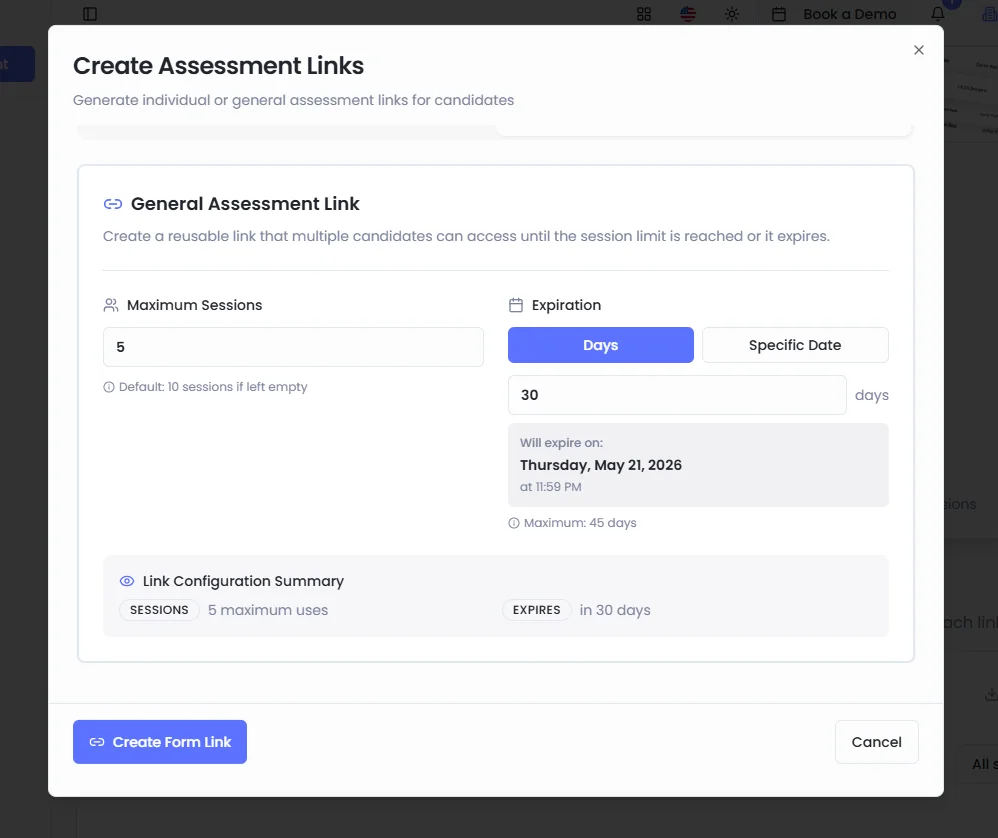Toggle the sidebar panel icon
The width and height of the screenshot is (998, 838).
[90, 14]
